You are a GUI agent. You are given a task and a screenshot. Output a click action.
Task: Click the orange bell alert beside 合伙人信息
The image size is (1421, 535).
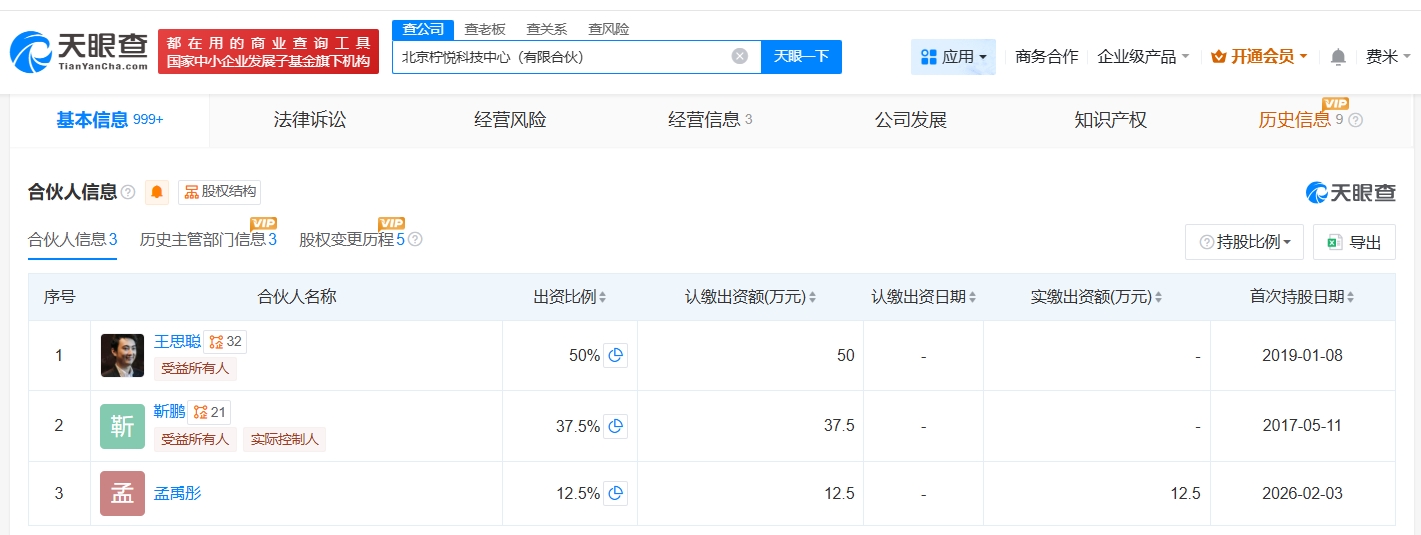click(x=157, y=192)
